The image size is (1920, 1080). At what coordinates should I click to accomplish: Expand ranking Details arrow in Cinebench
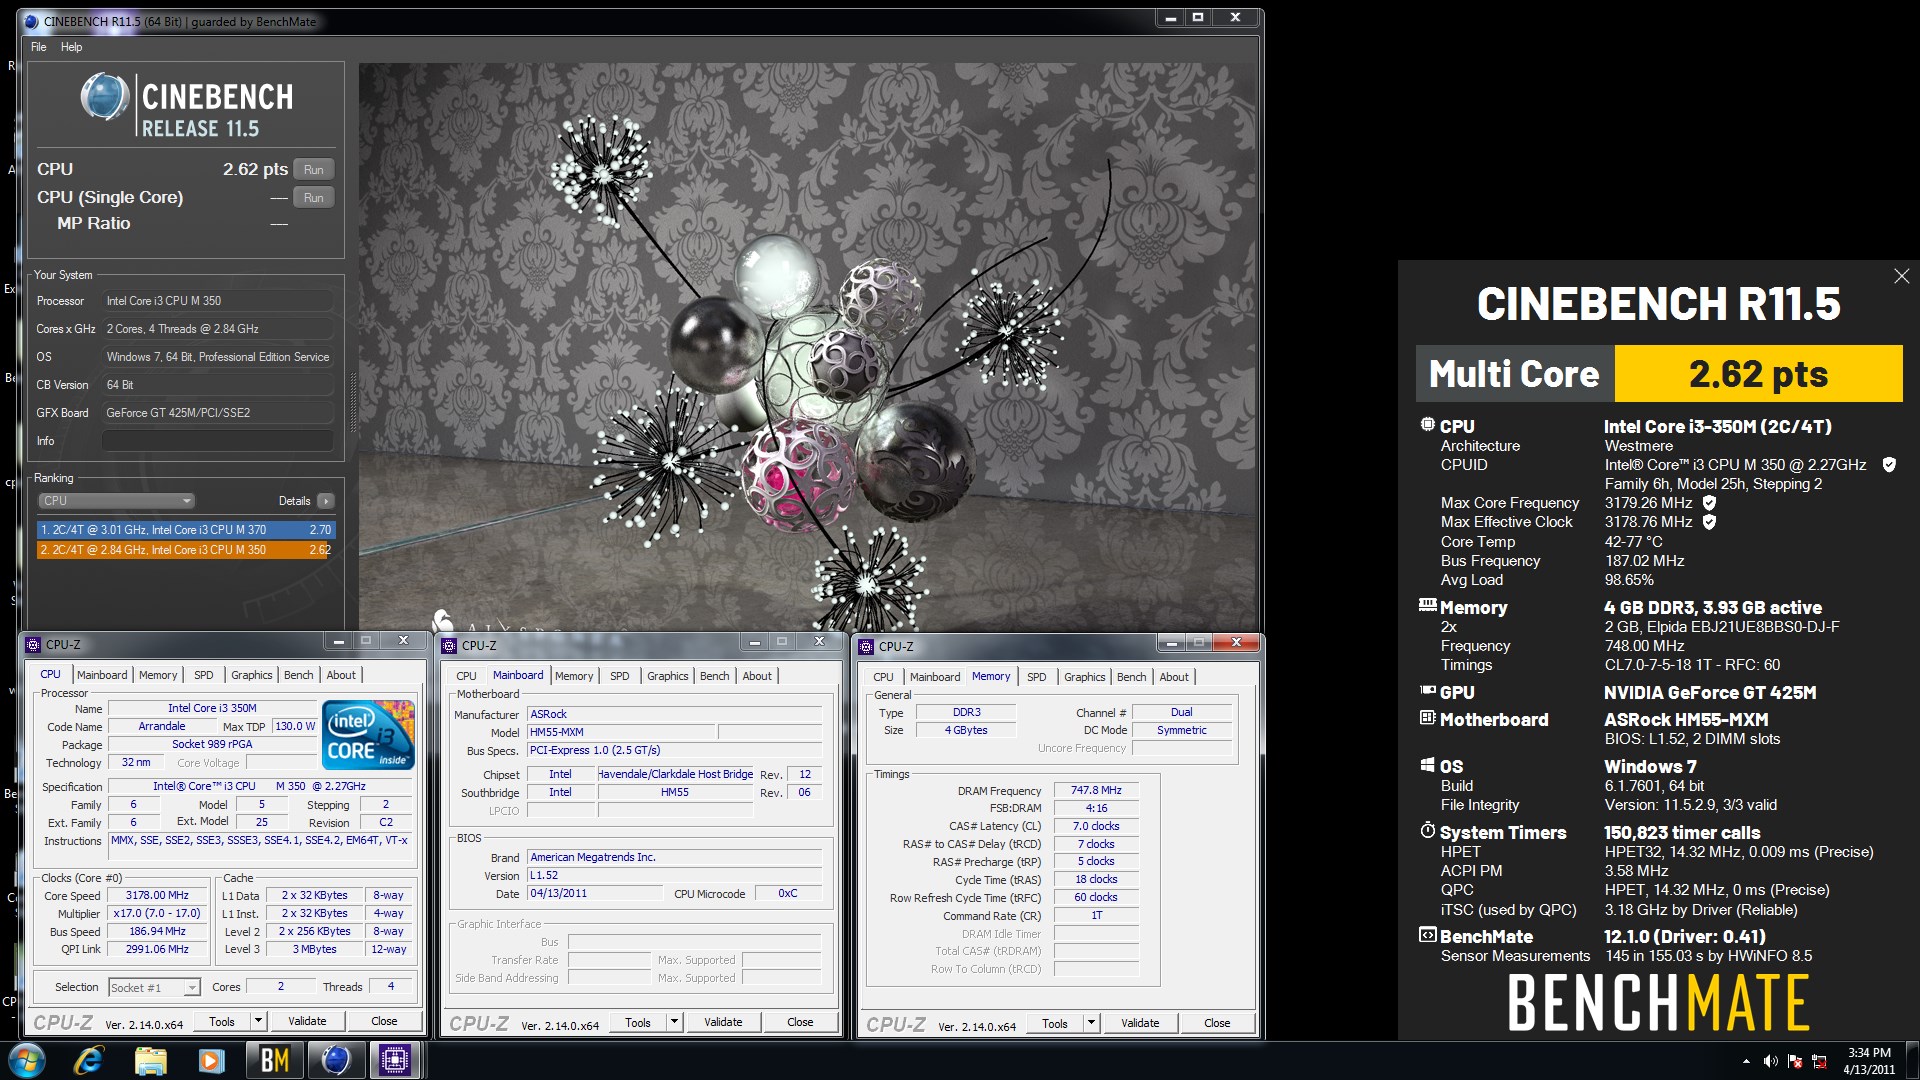tap(325, 501)
